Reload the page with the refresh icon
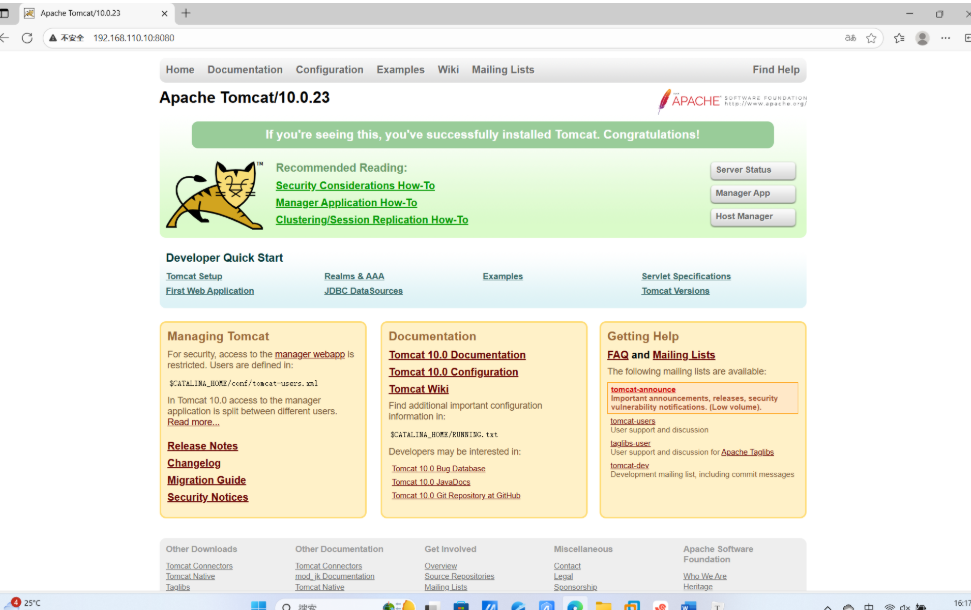The height and width of the screenshot is (610, 971). [x=27, y=38]
